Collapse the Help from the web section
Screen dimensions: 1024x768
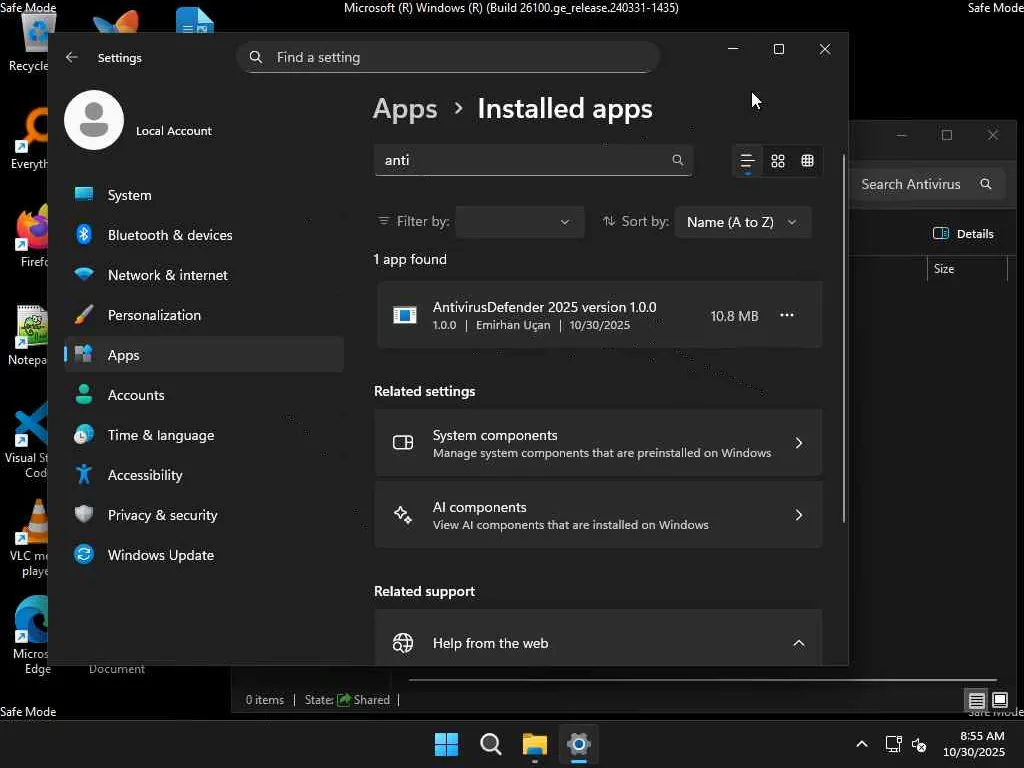[798, 643]
